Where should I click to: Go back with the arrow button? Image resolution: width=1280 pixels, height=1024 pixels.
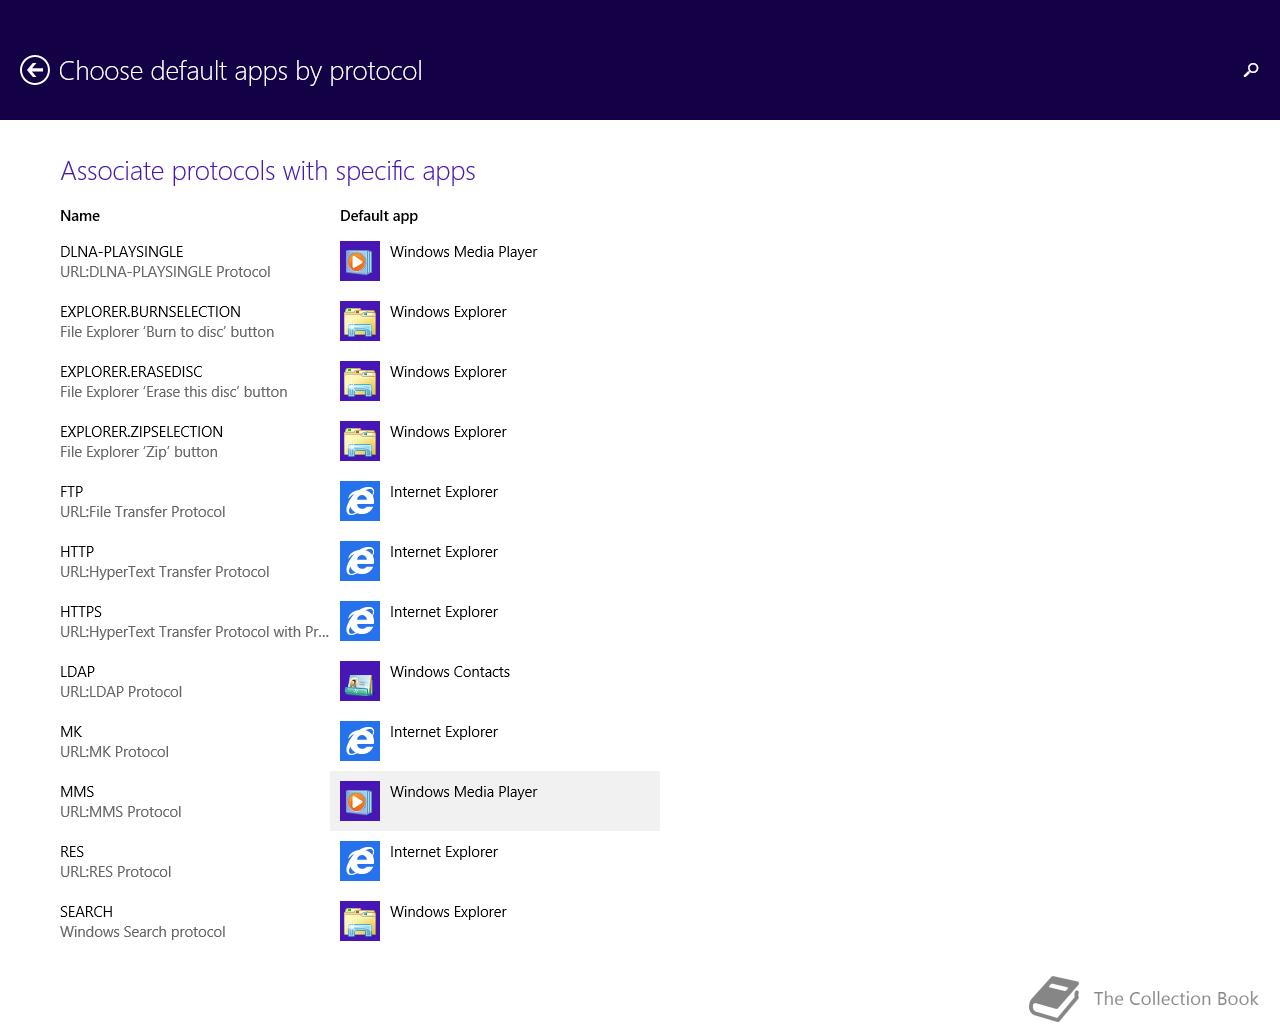point(35,70)
